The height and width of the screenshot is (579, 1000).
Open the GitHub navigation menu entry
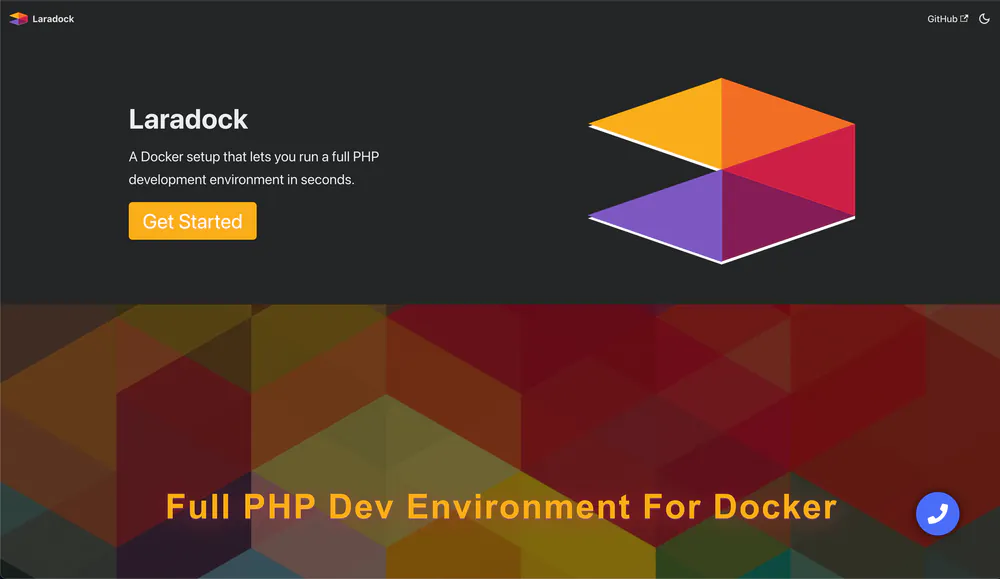941,17
